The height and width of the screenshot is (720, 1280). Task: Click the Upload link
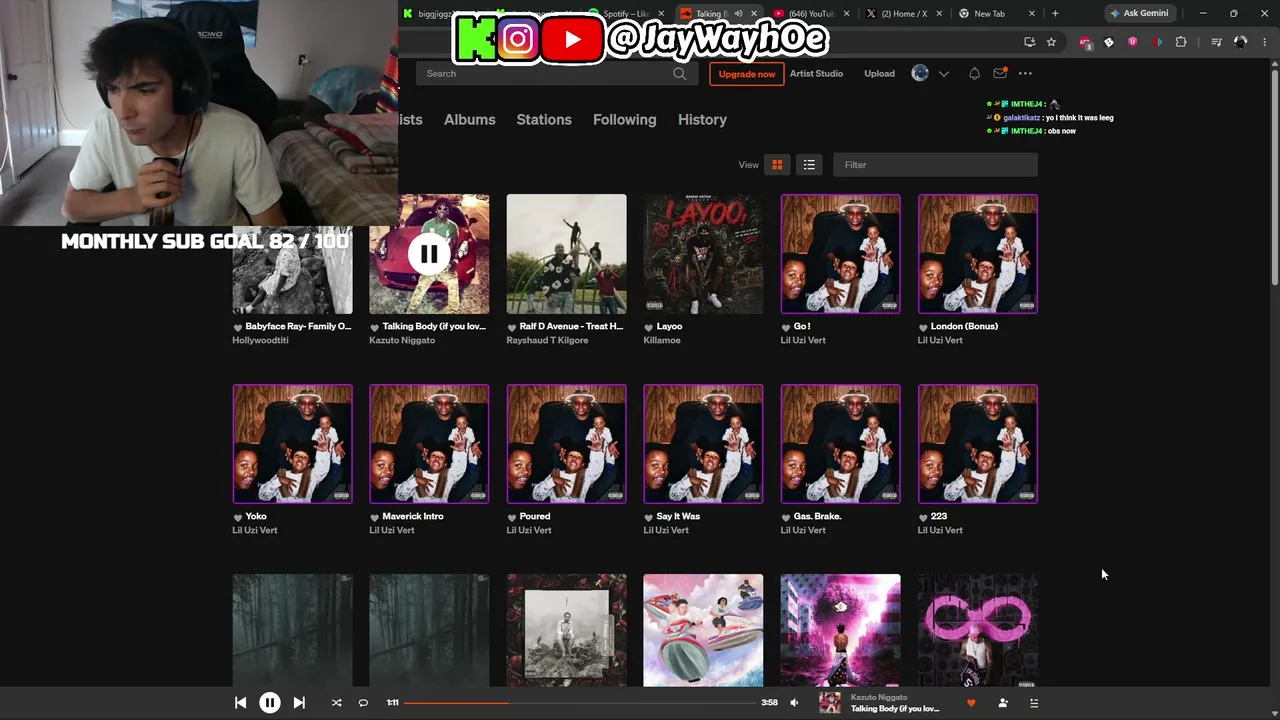click(880, 73)
